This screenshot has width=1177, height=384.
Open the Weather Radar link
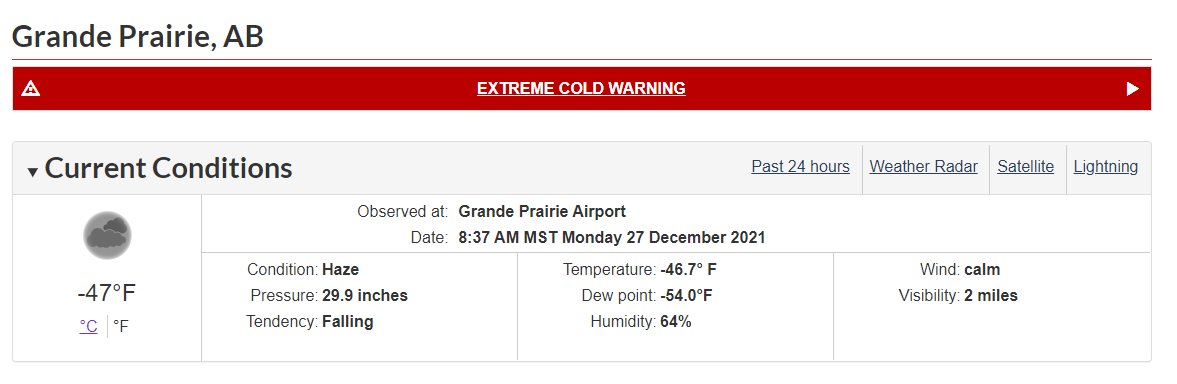coord(923,166)
